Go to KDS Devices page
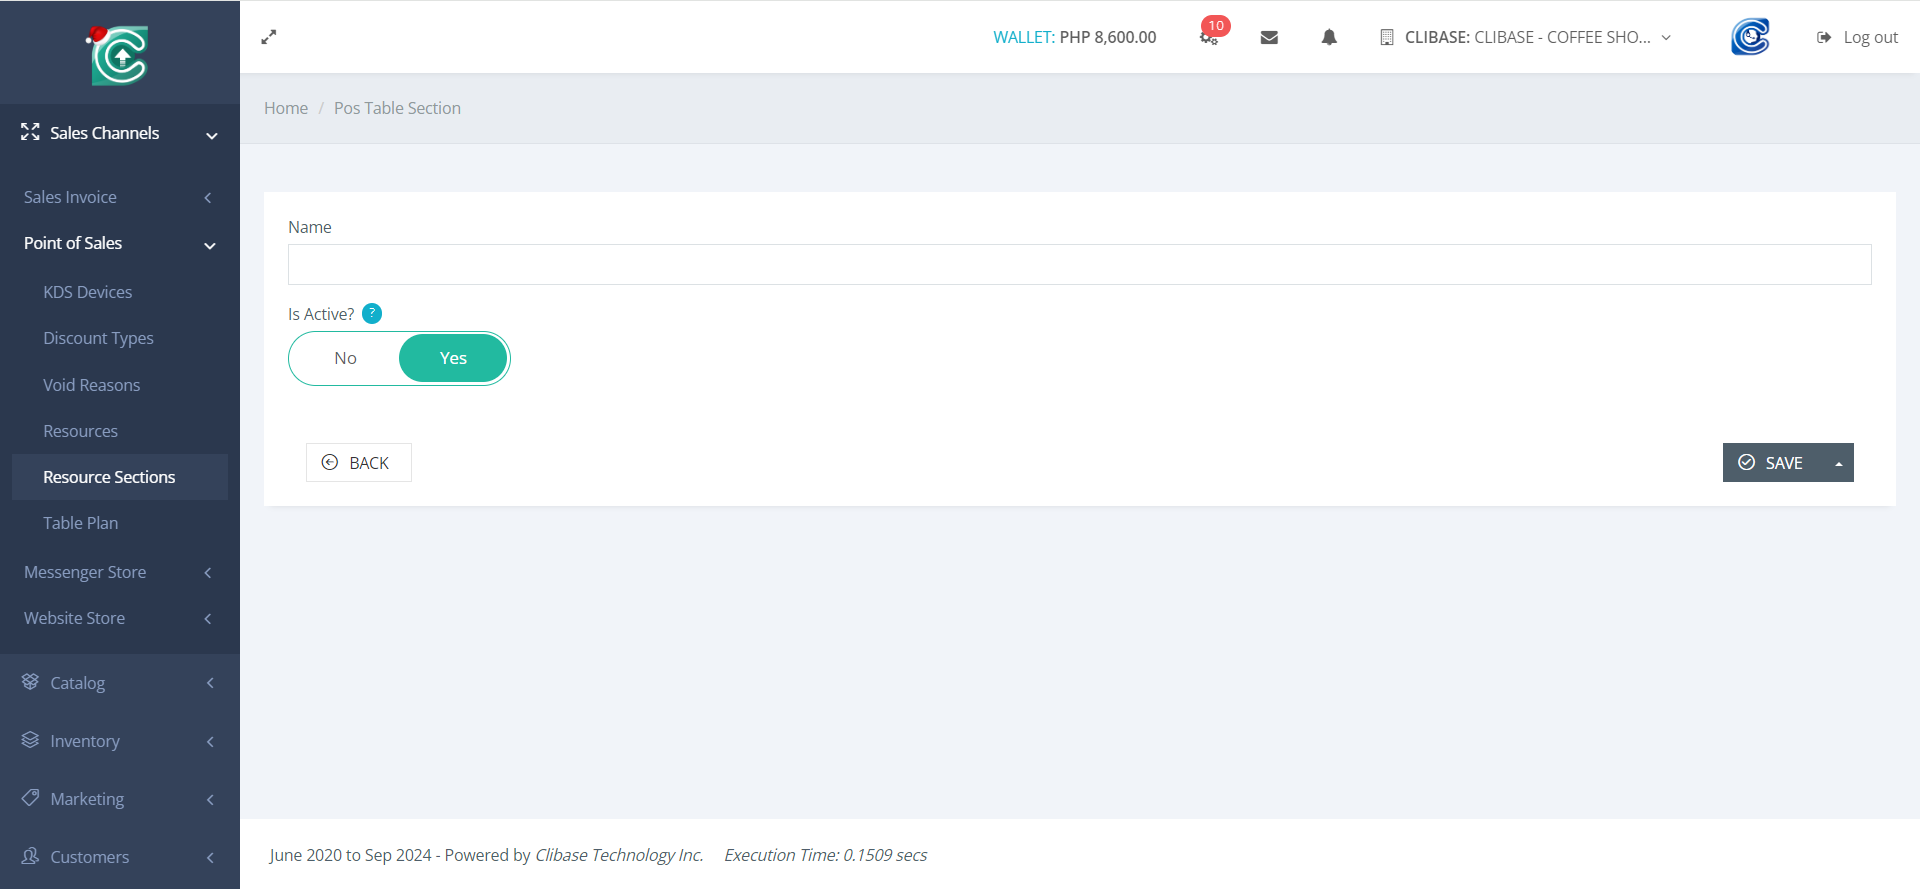 point(87,292)
